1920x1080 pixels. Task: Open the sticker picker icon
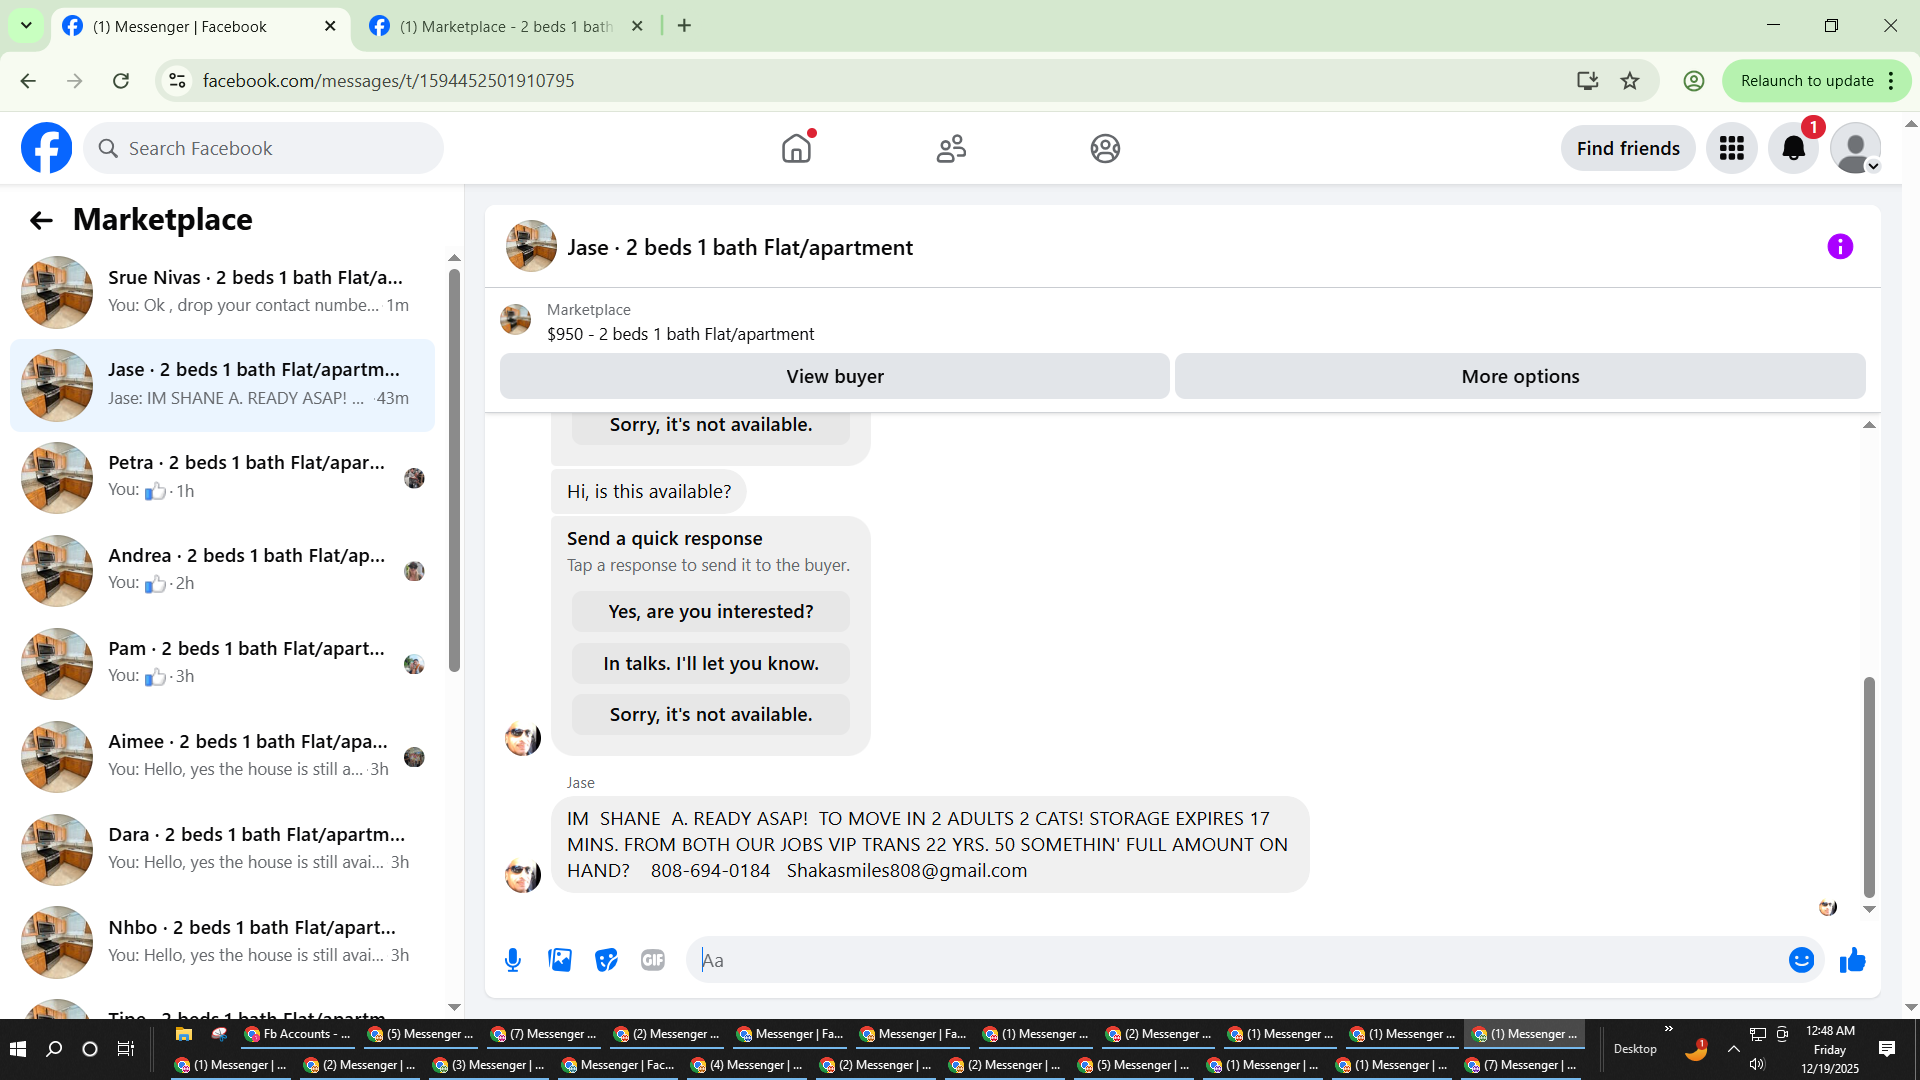click(x=606, y=960)
